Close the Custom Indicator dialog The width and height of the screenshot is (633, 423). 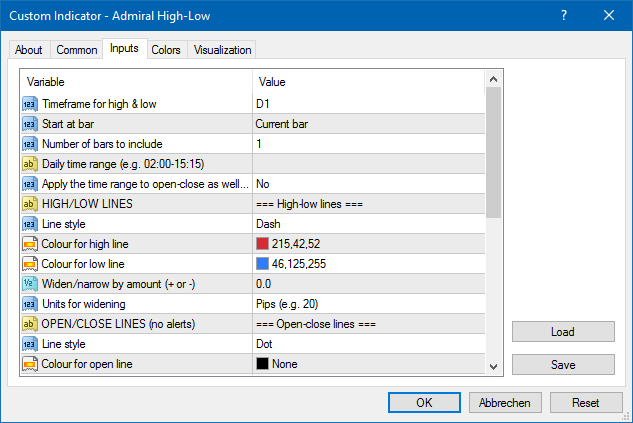point(609,15)
